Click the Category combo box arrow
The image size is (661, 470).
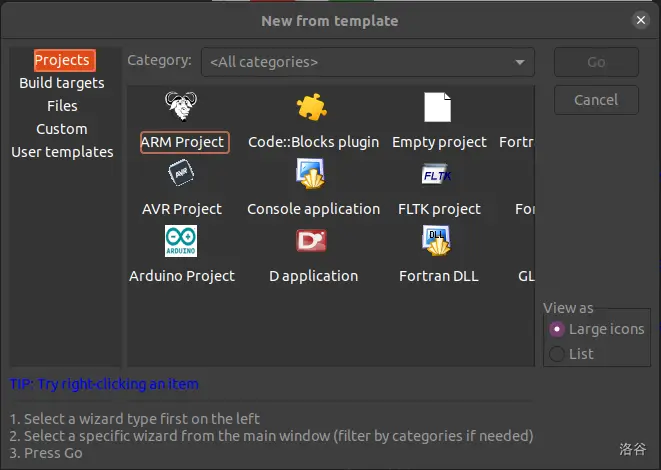(x=520, y=62)
